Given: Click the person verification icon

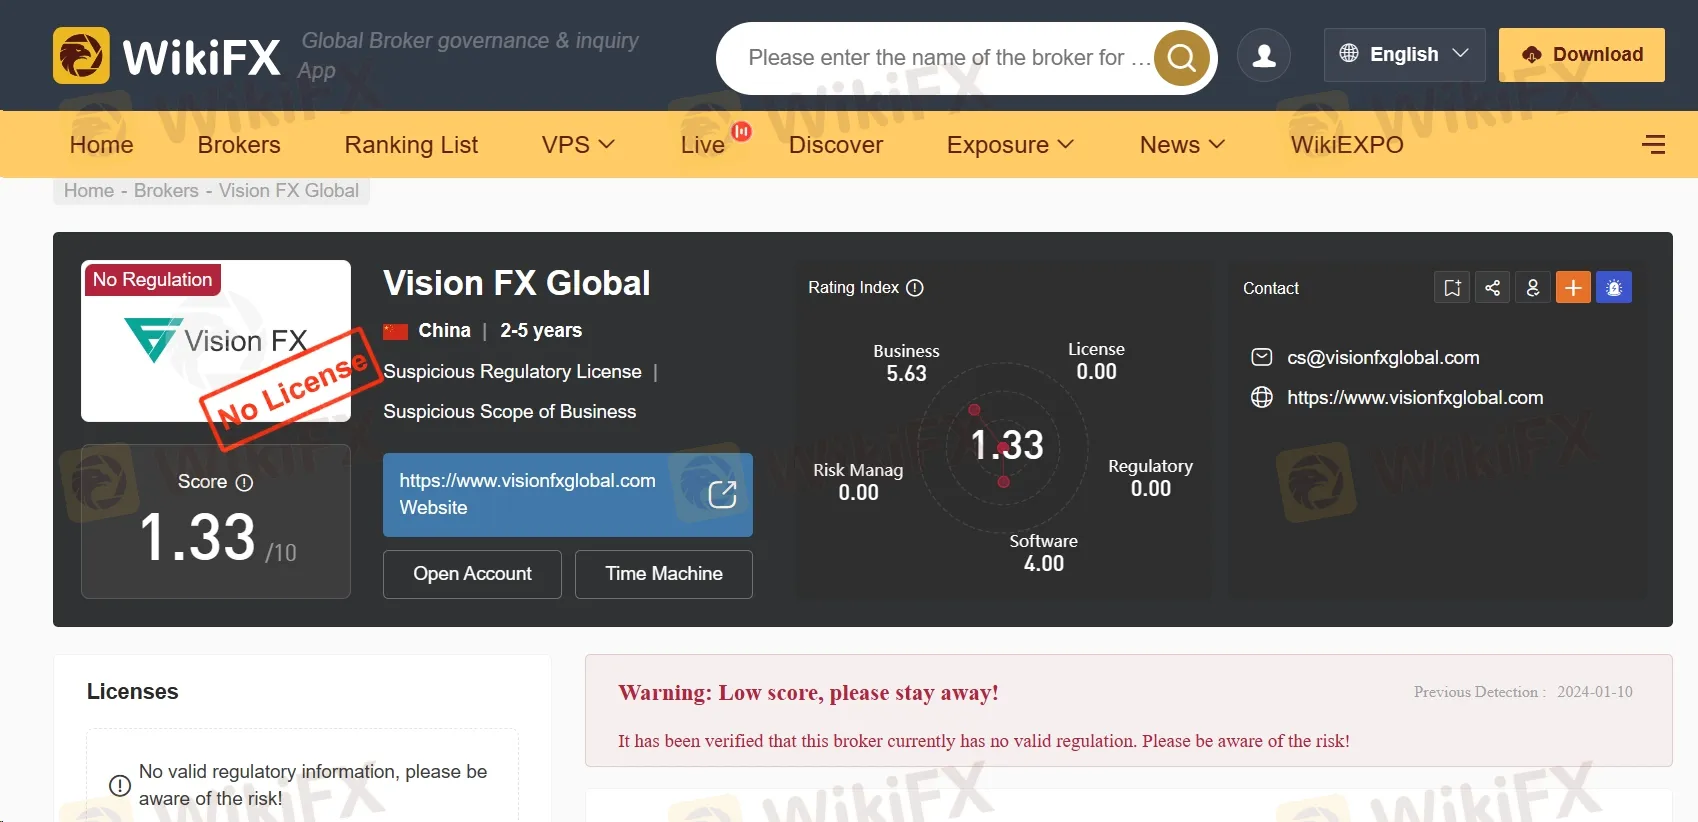Looking at the screenshot, I should pos(1533,288).
